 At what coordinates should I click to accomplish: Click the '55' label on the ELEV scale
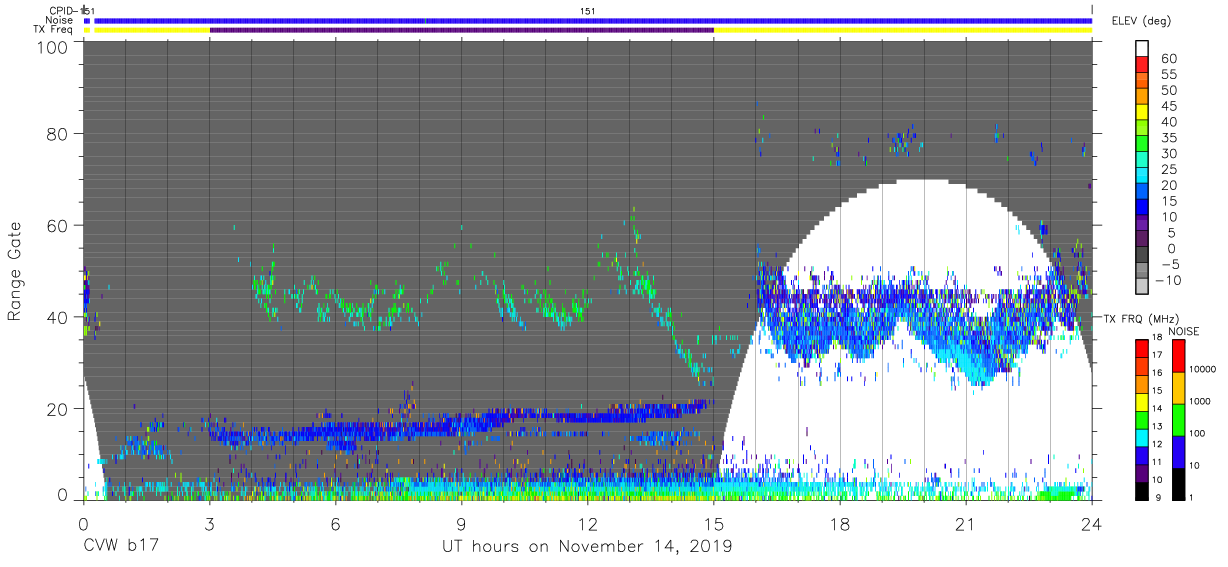tap(1168, 75)
